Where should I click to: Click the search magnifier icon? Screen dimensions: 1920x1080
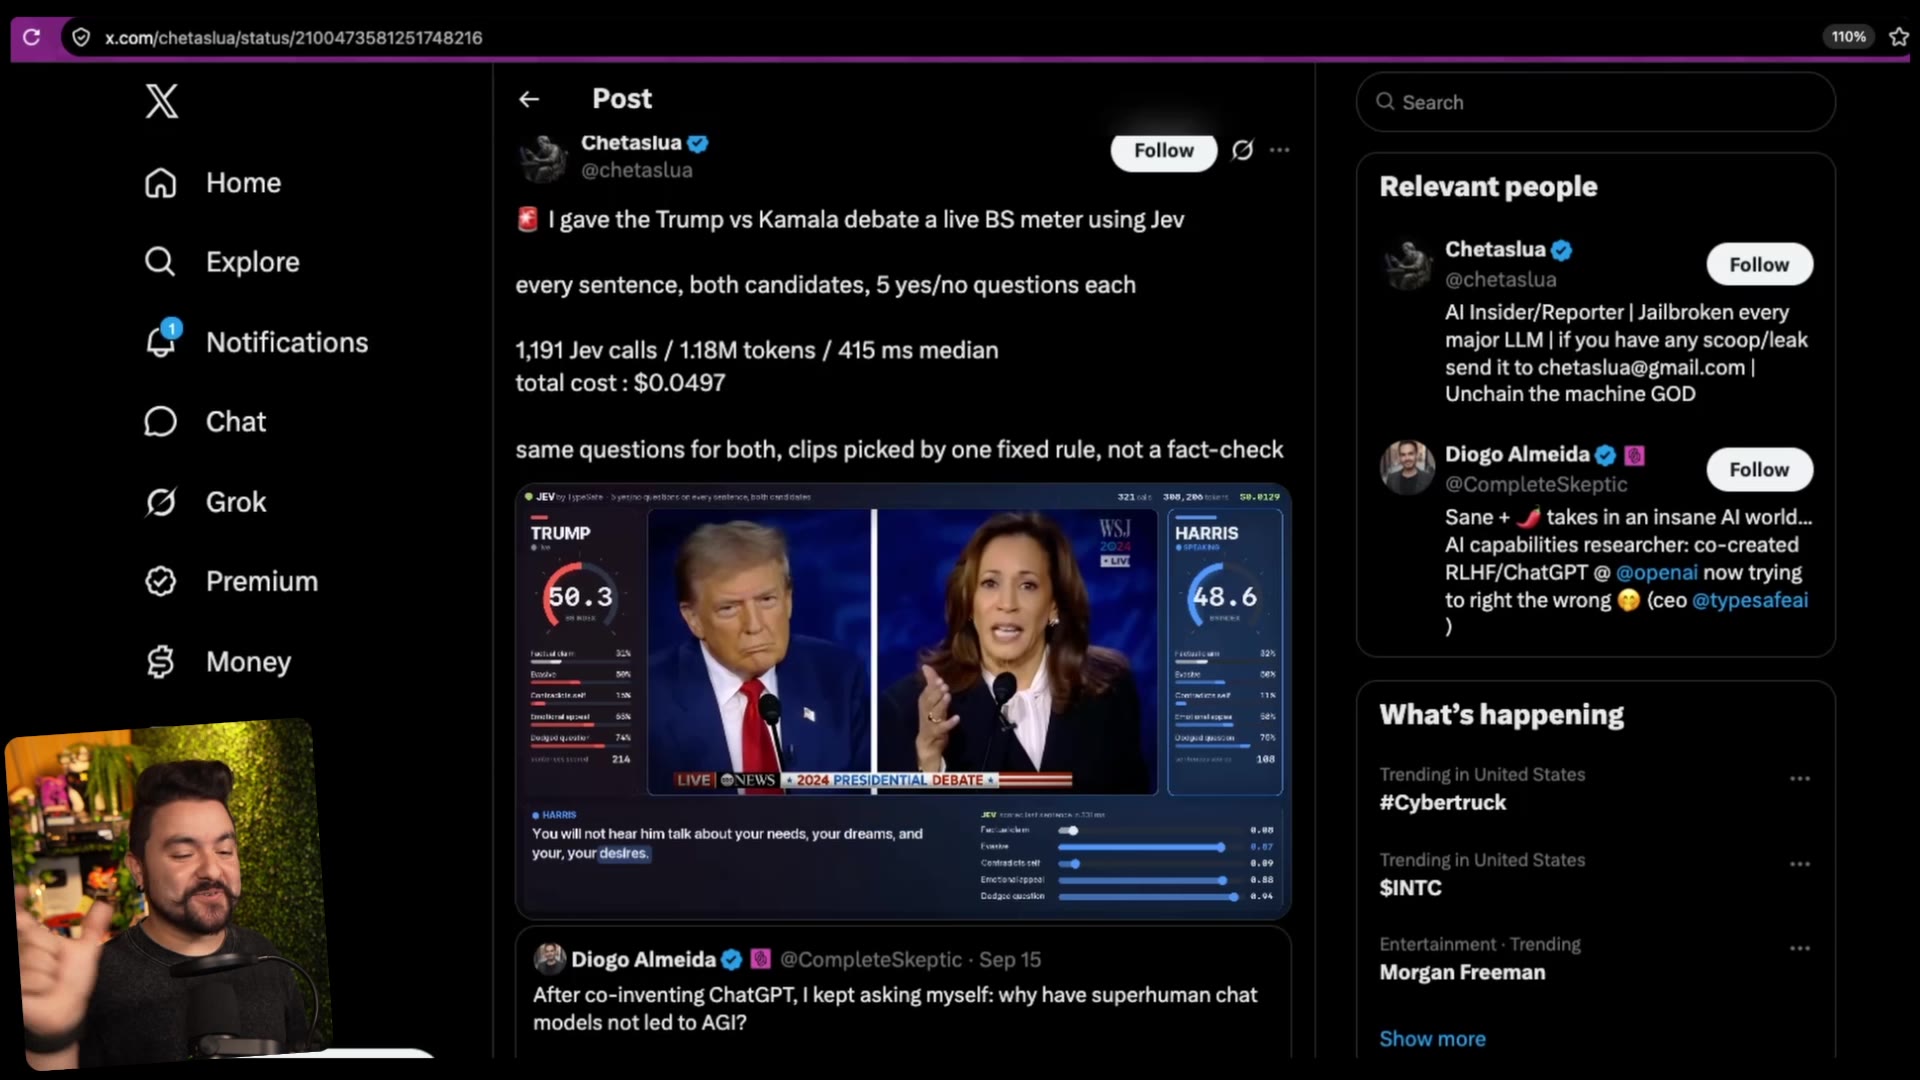pyautogui.click(x=1385, y=101)
